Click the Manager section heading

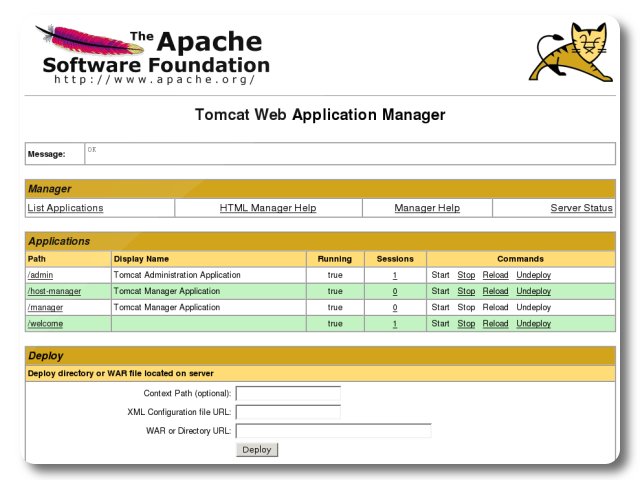click(50, 189)
